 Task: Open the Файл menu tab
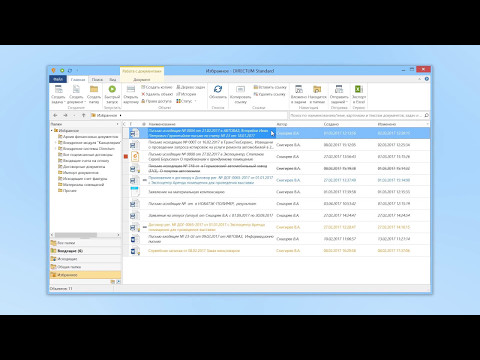[58, 79]
